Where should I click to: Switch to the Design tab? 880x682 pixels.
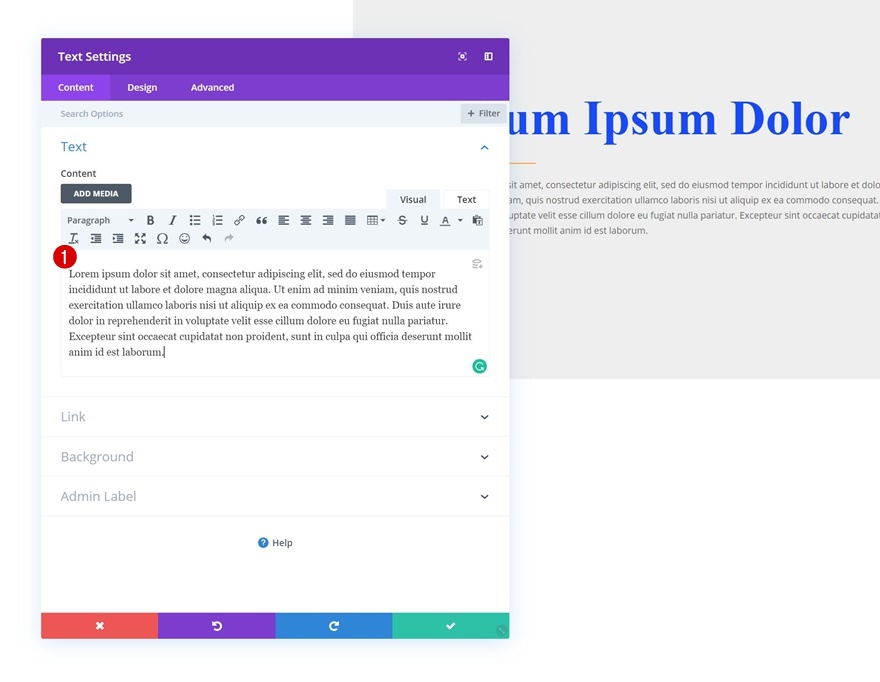click(x=142, y=88)
